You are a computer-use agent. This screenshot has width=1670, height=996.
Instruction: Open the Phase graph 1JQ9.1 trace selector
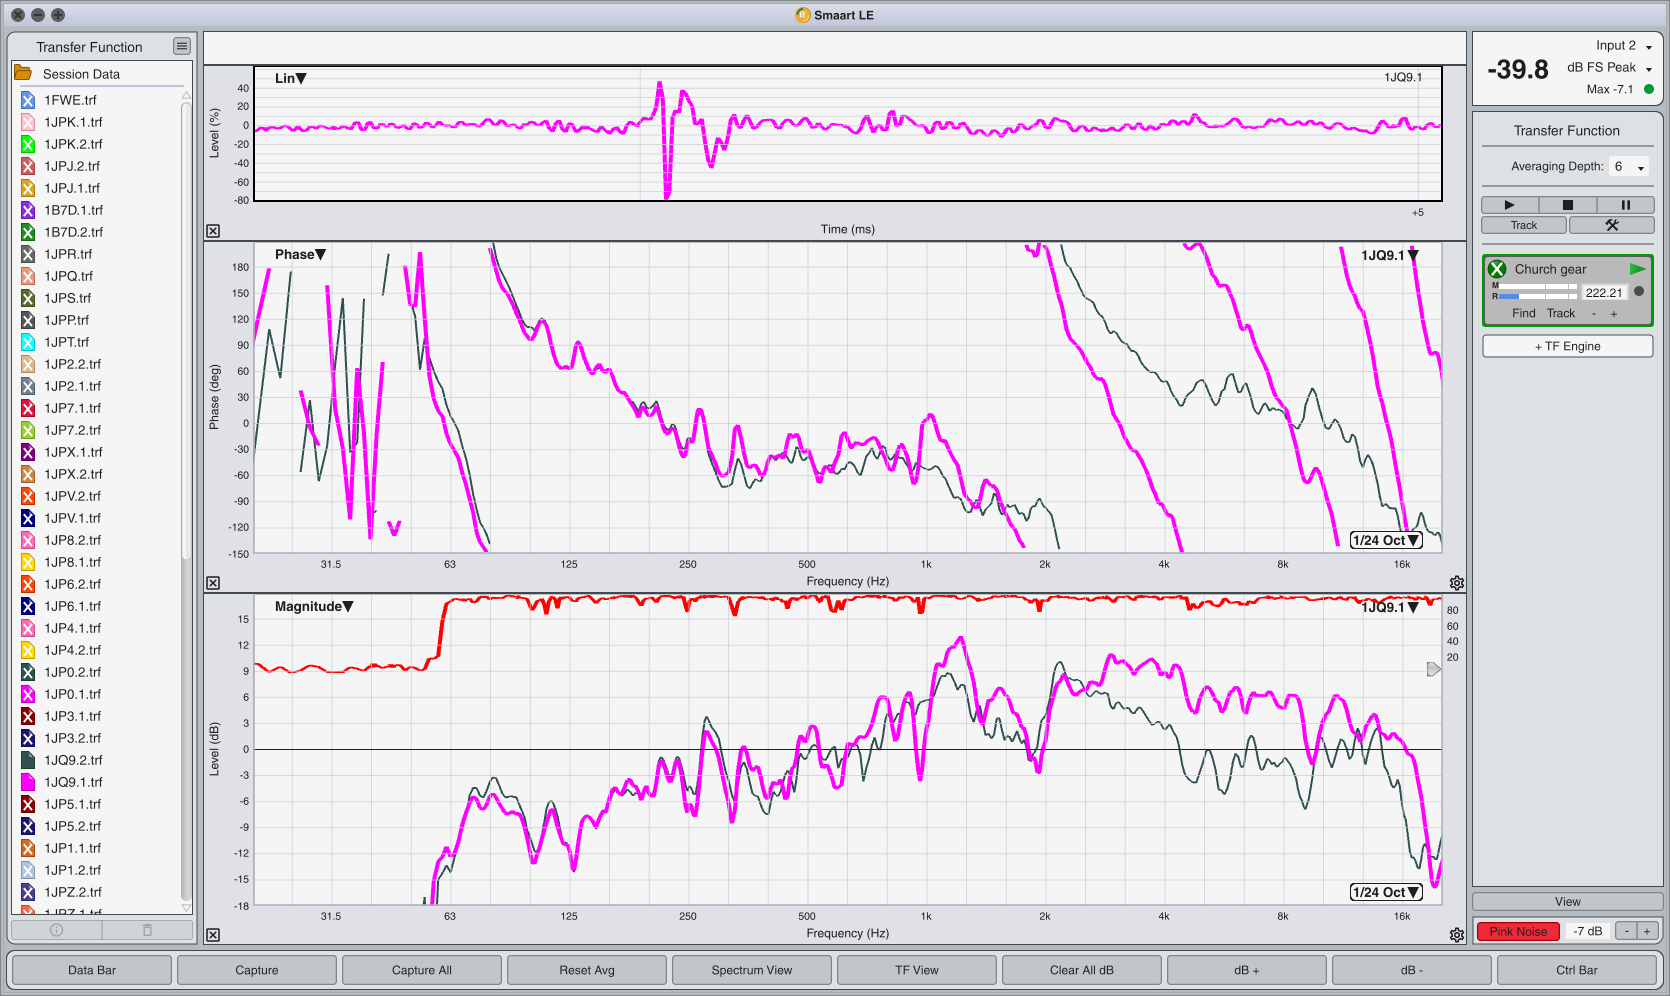coord(1390,255)
